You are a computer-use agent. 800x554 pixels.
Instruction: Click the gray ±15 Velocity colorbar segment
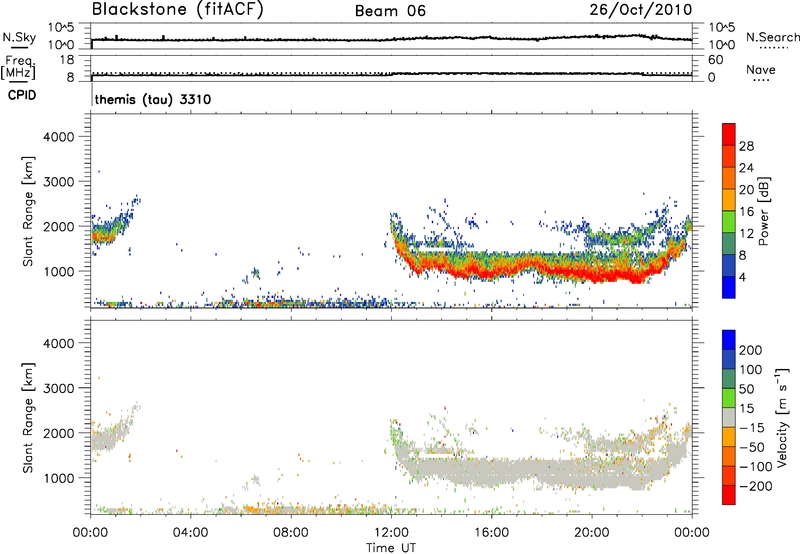pyautogui.click(x=729, y=417)
